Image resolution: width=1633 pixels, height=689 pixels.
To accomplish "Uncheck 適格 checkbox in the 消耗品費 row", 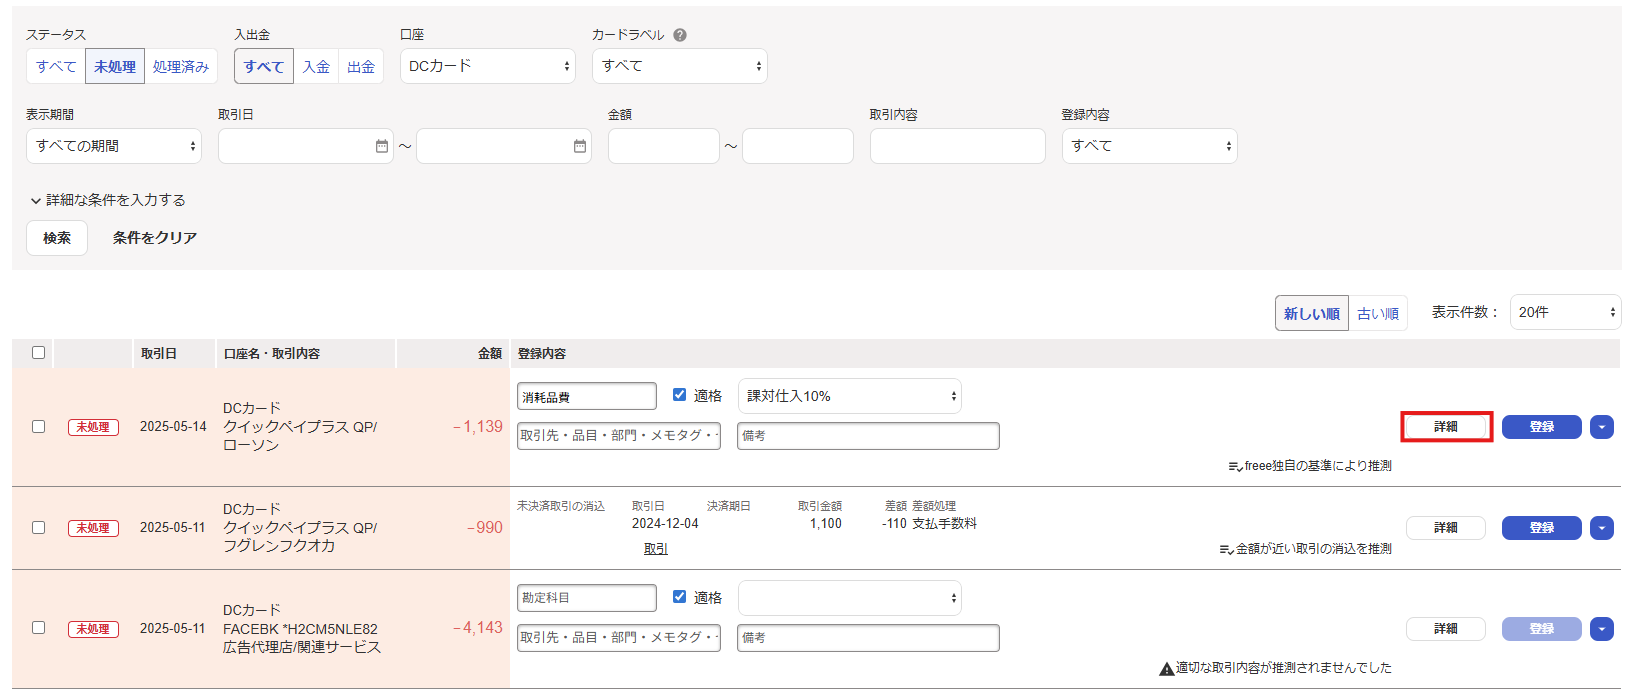I will 680,395.
